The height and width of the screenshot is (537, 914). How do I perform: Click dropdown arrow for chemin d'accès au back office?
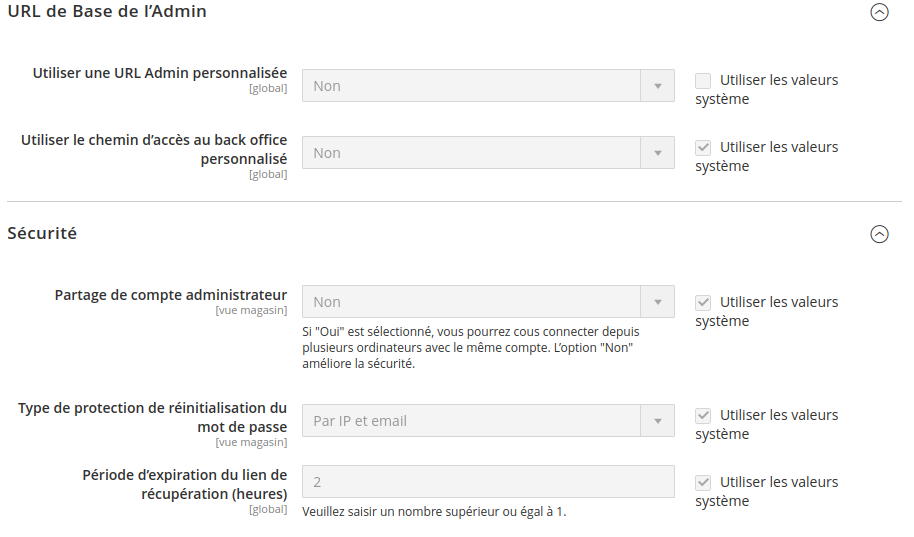pos(657,153)
